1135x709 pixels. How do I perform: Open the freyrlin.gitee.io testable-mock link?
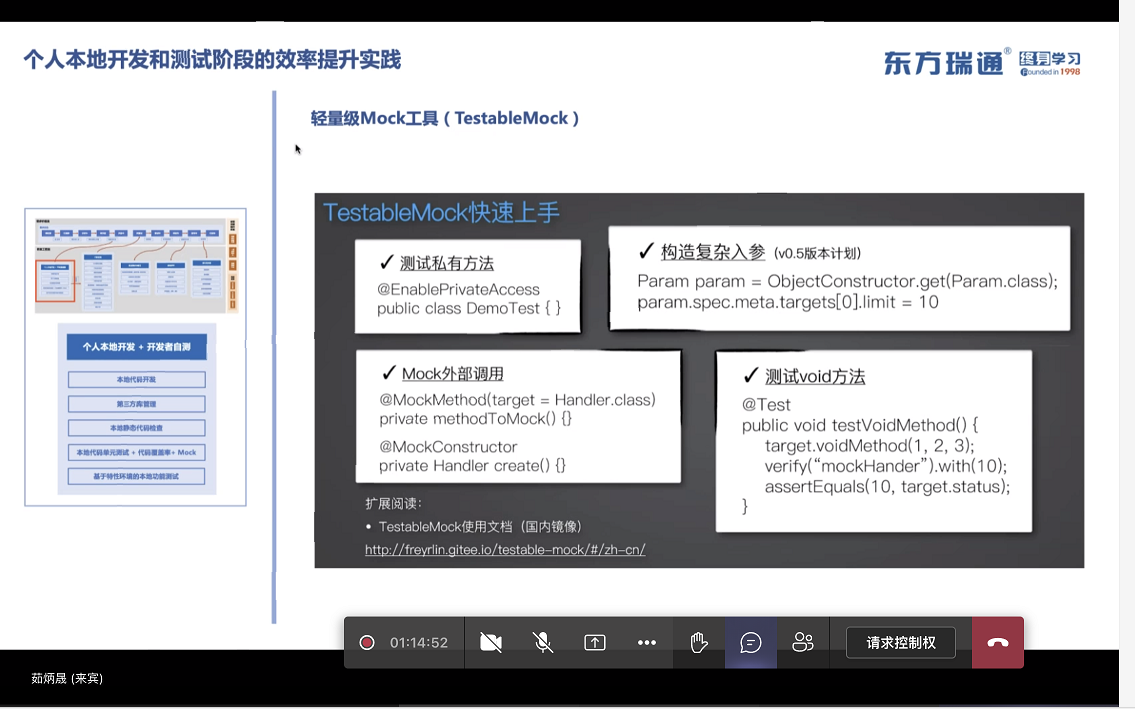click(x=505, y=550)
